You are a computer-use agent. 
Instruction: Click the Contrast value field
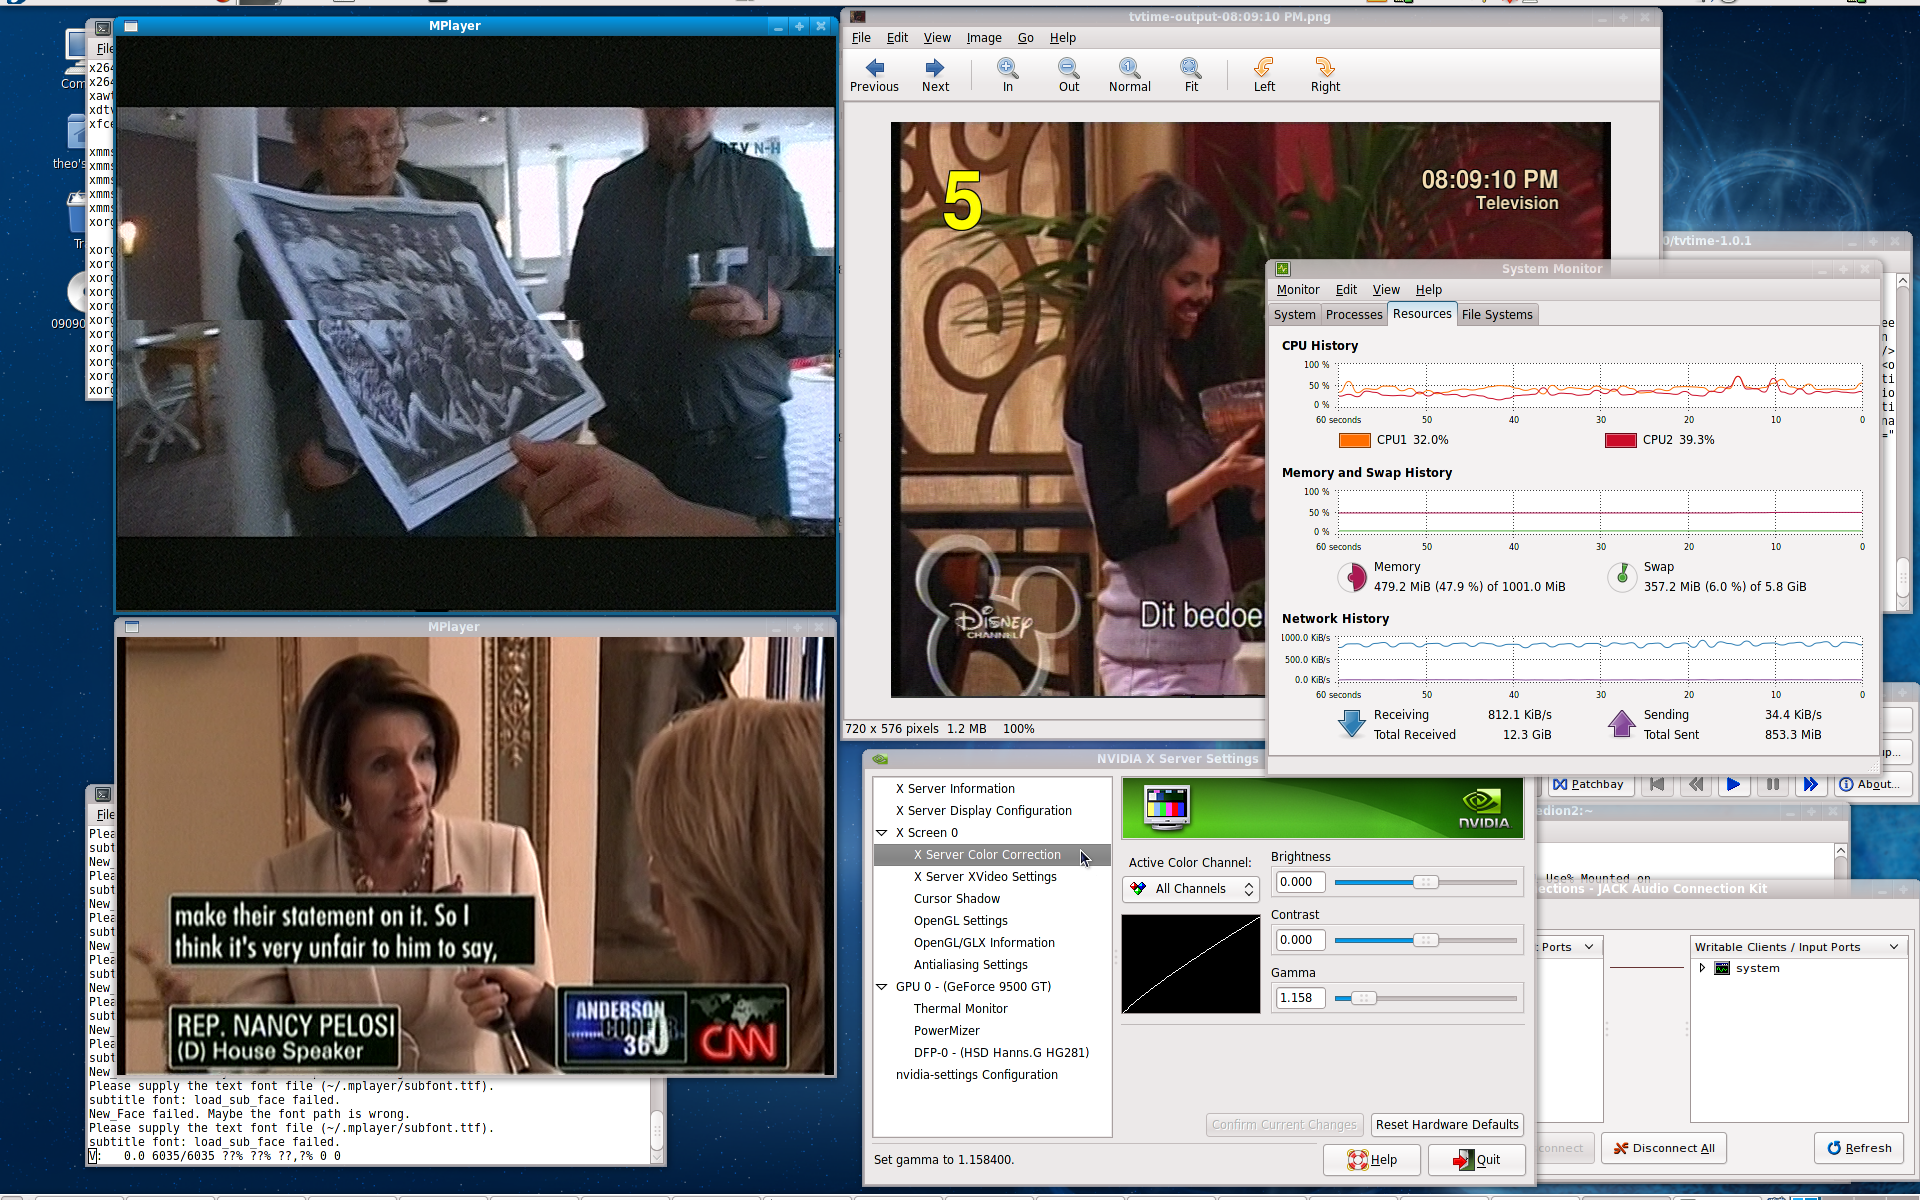click(1299, 940)
